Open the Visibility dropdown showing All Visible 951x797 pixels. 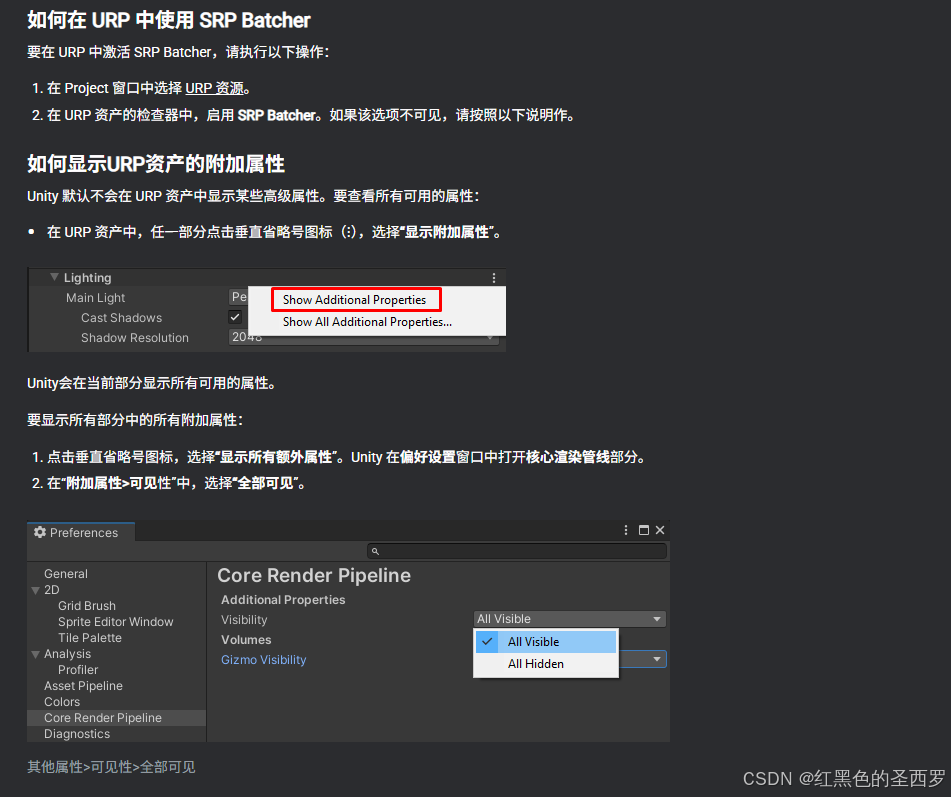(x=570, y=619)
